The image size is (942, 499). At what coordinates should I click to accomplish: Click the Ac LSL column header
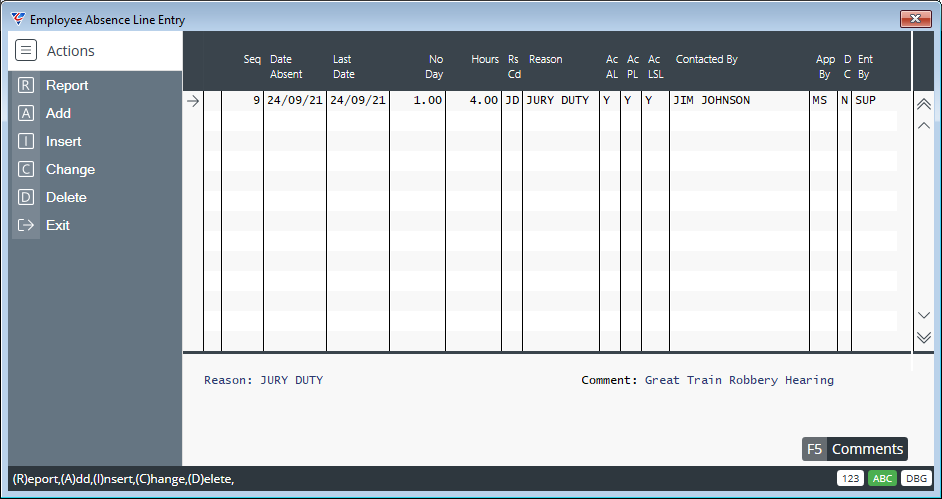pyautogui.click(x=655, y=67)
